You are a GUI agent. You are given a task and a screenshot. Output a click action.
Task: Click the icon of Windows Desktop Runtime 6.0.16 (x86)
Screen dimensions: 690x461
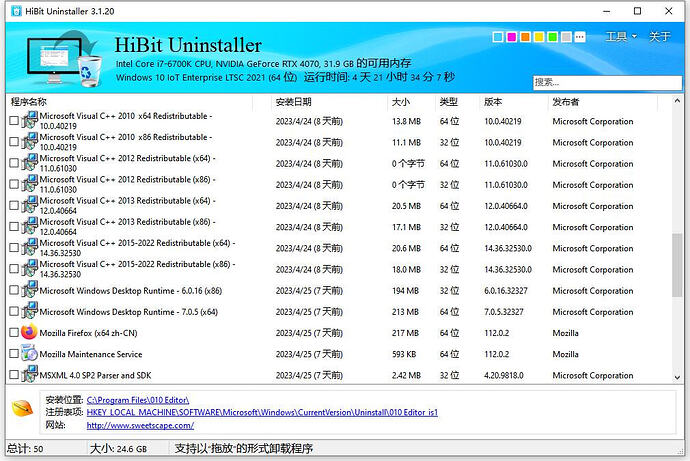click(30, 289)
